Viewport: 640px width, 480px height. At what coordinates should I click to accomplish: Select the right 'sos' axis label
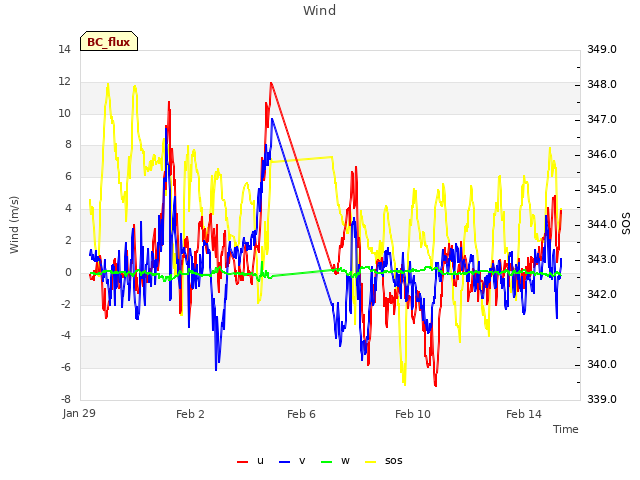pos(626,224)
